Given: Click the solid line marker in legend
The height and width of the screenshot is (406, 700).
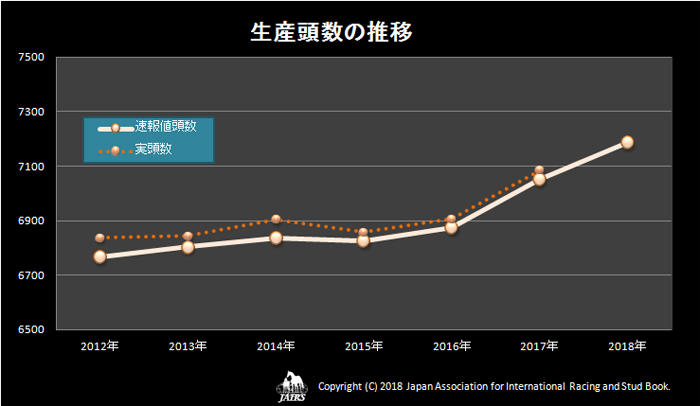Looking at the screenshot, I should click(115, 129).
